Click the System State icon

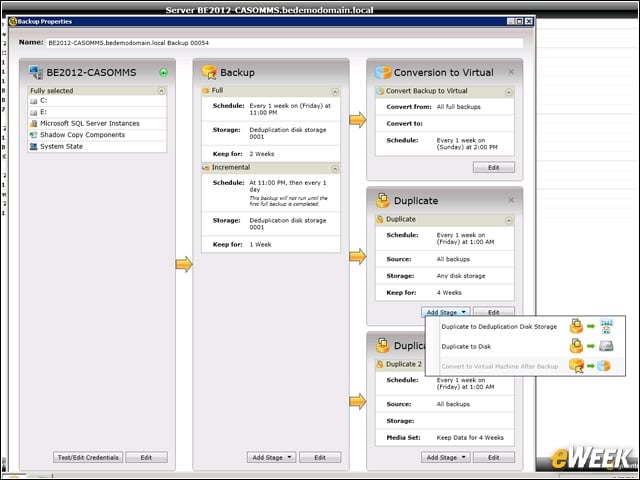(33, 146)
